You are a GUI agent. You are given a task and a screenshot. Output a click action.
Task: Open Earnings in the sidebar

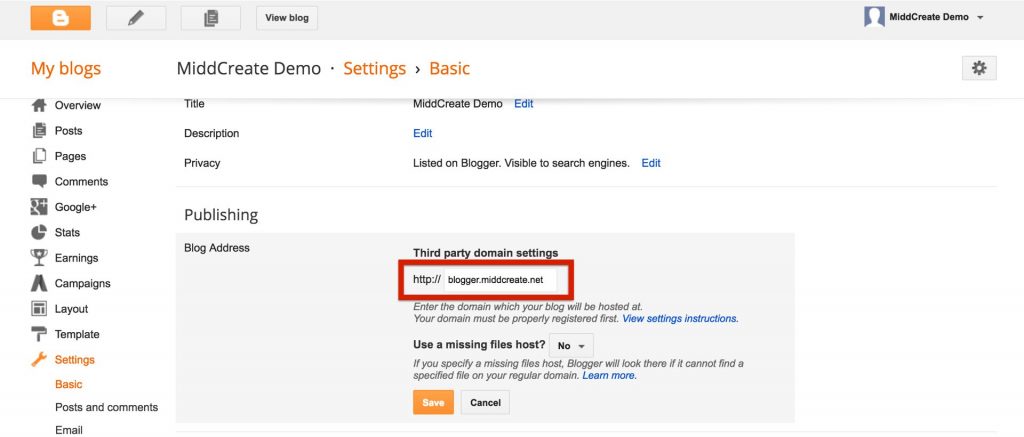pos(76,258)
